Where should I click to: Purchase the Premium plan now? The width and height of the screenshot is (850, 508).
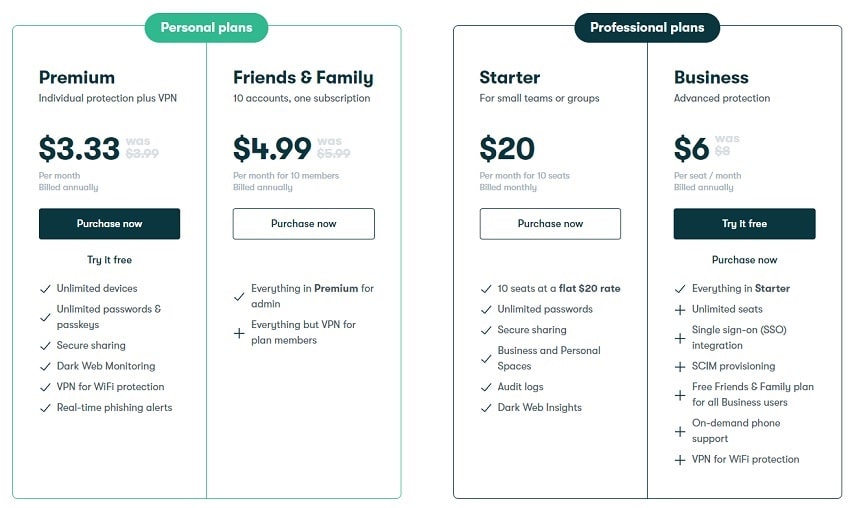[x=109, y=224]
